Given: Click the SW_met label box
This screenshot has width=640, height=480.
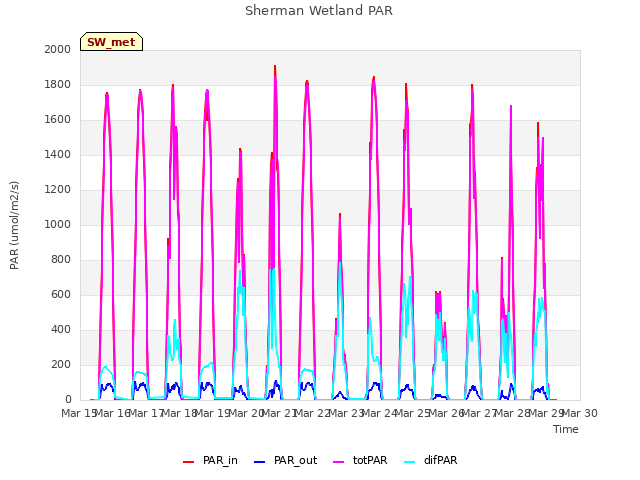Looking at the screenshot, I should pyautogui.click(x=111, y=42).
